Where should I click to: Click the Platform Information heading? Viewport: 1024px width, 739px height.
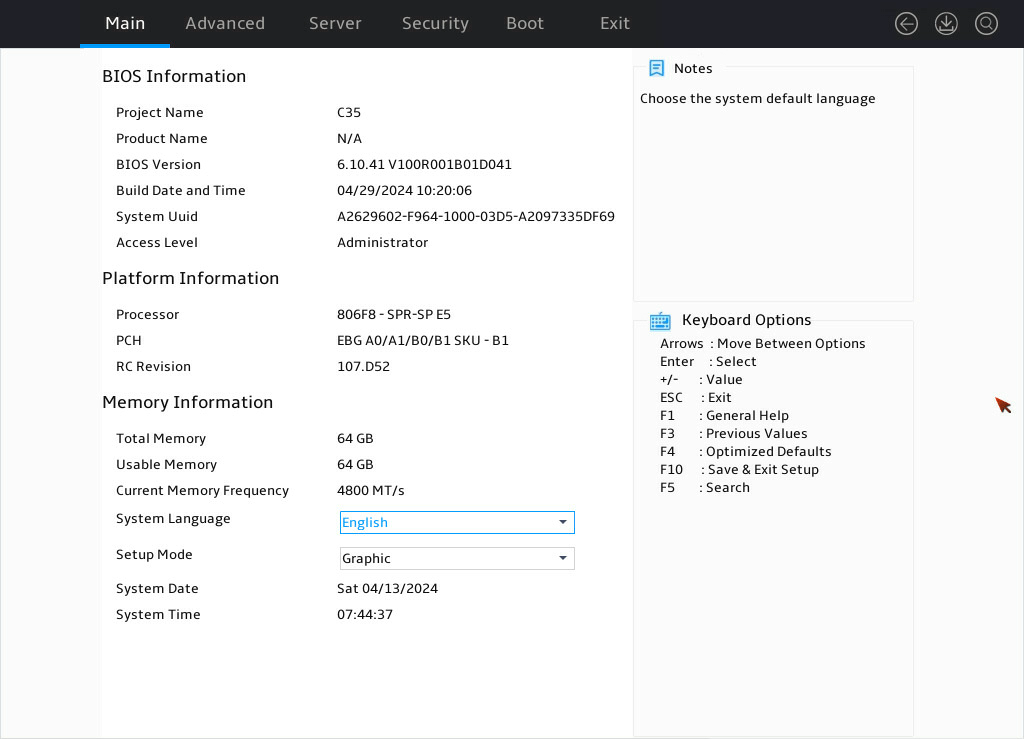point(190,278)
